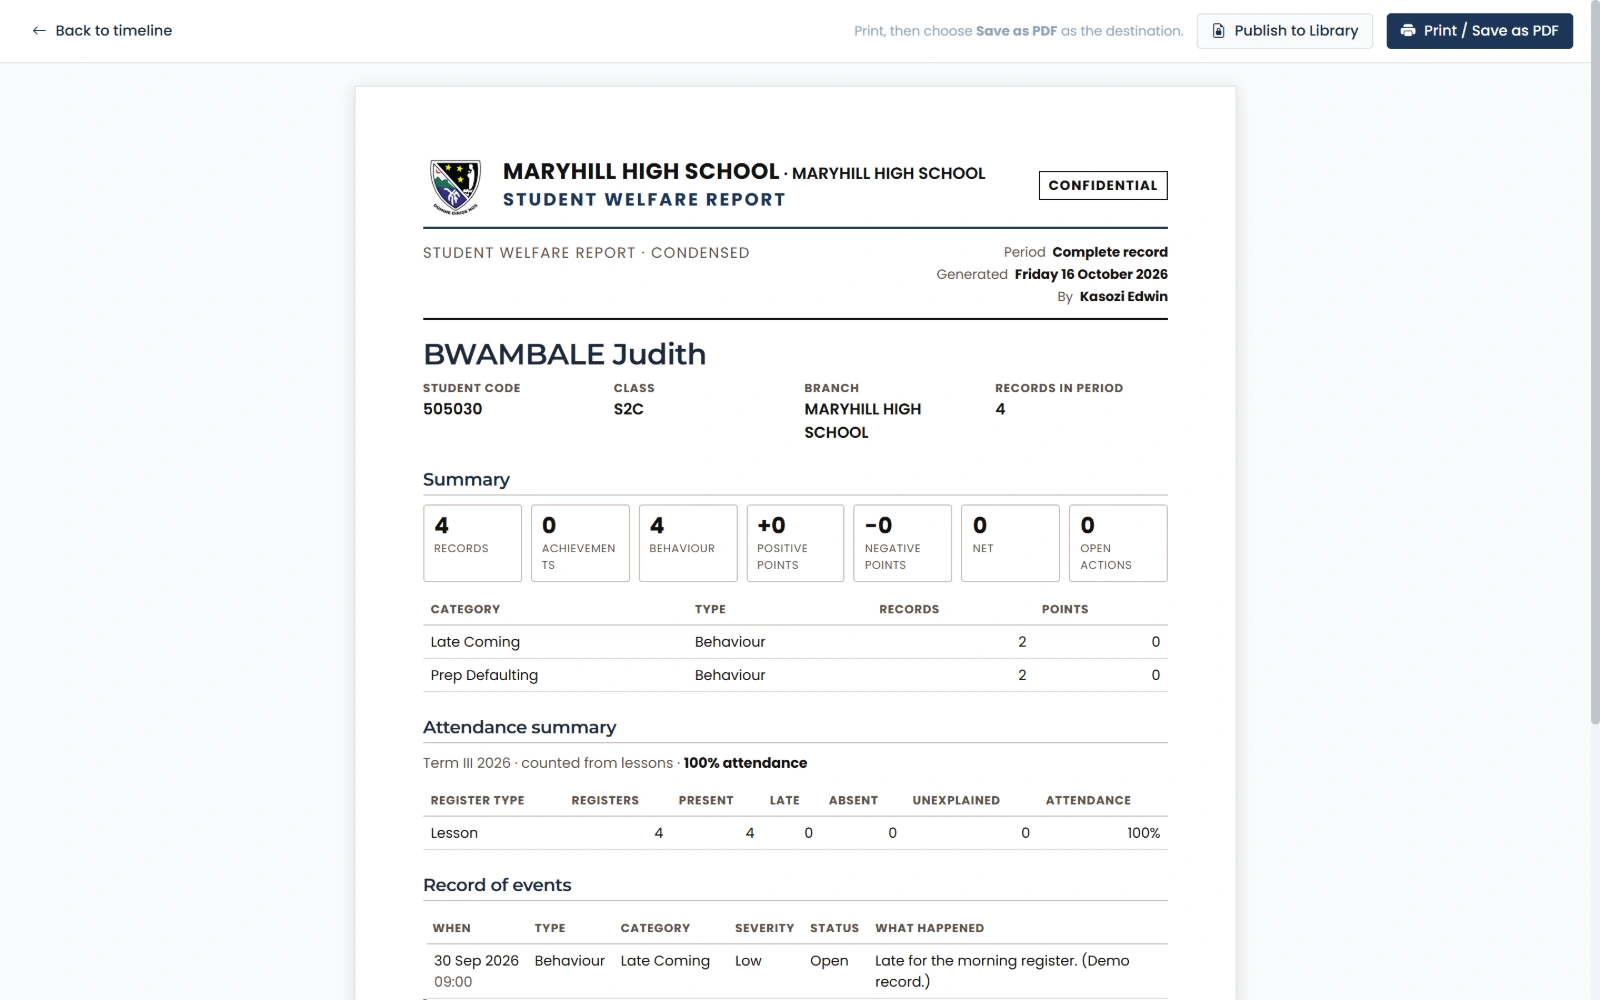Click the Low severity value
Viewport: 1600px width, 1000px height.
tap(748, 961)
